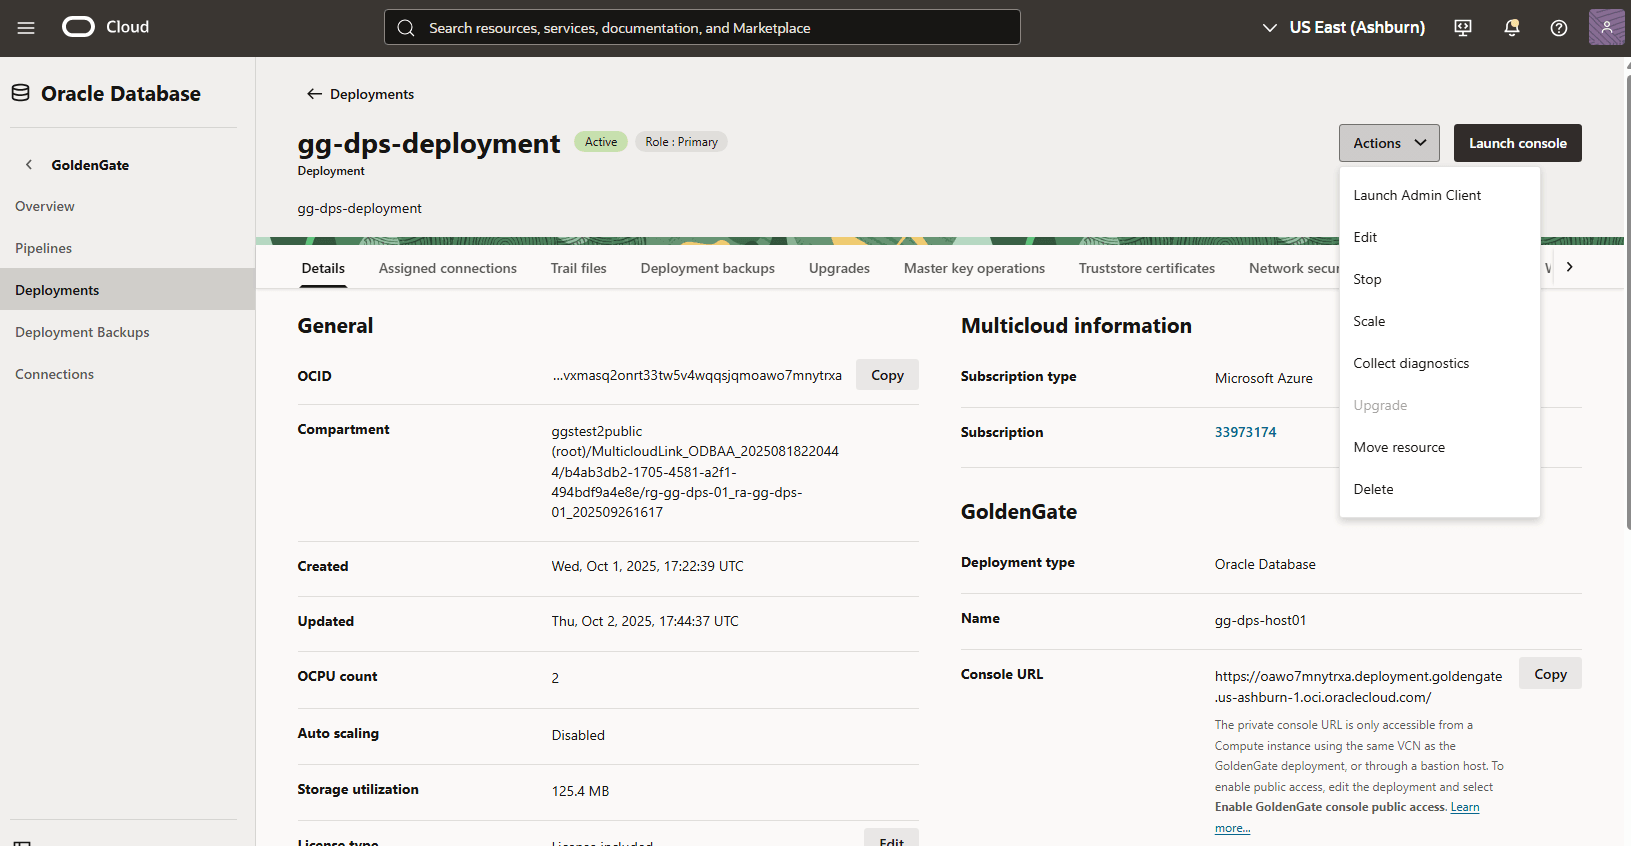Open the notifications bell
1631x846 pixels.
click(x=1511, y=28)
